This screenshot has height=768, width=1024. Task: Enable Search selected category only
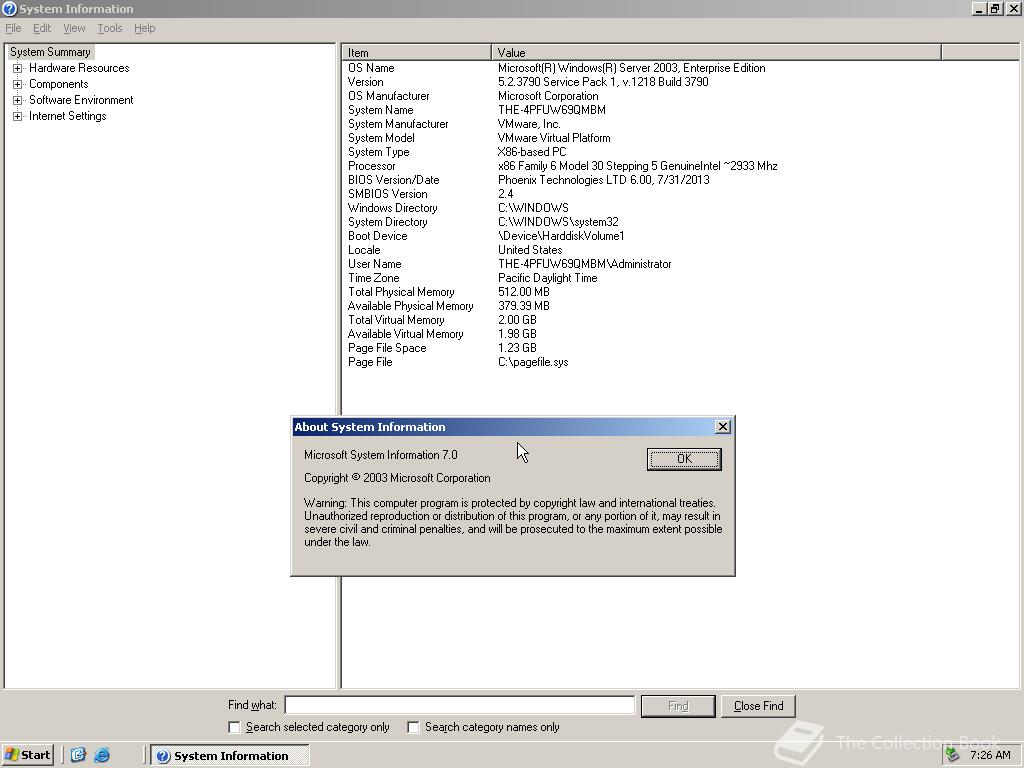click(234, 727)
